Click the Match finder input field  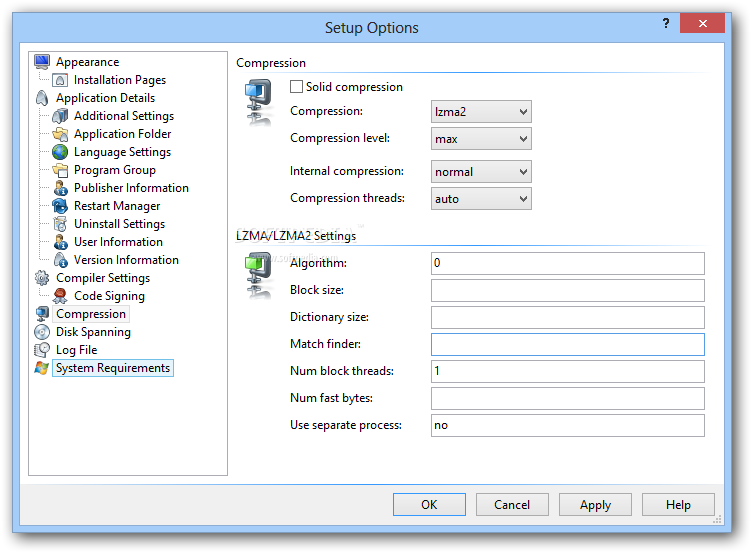click(568, 344)
